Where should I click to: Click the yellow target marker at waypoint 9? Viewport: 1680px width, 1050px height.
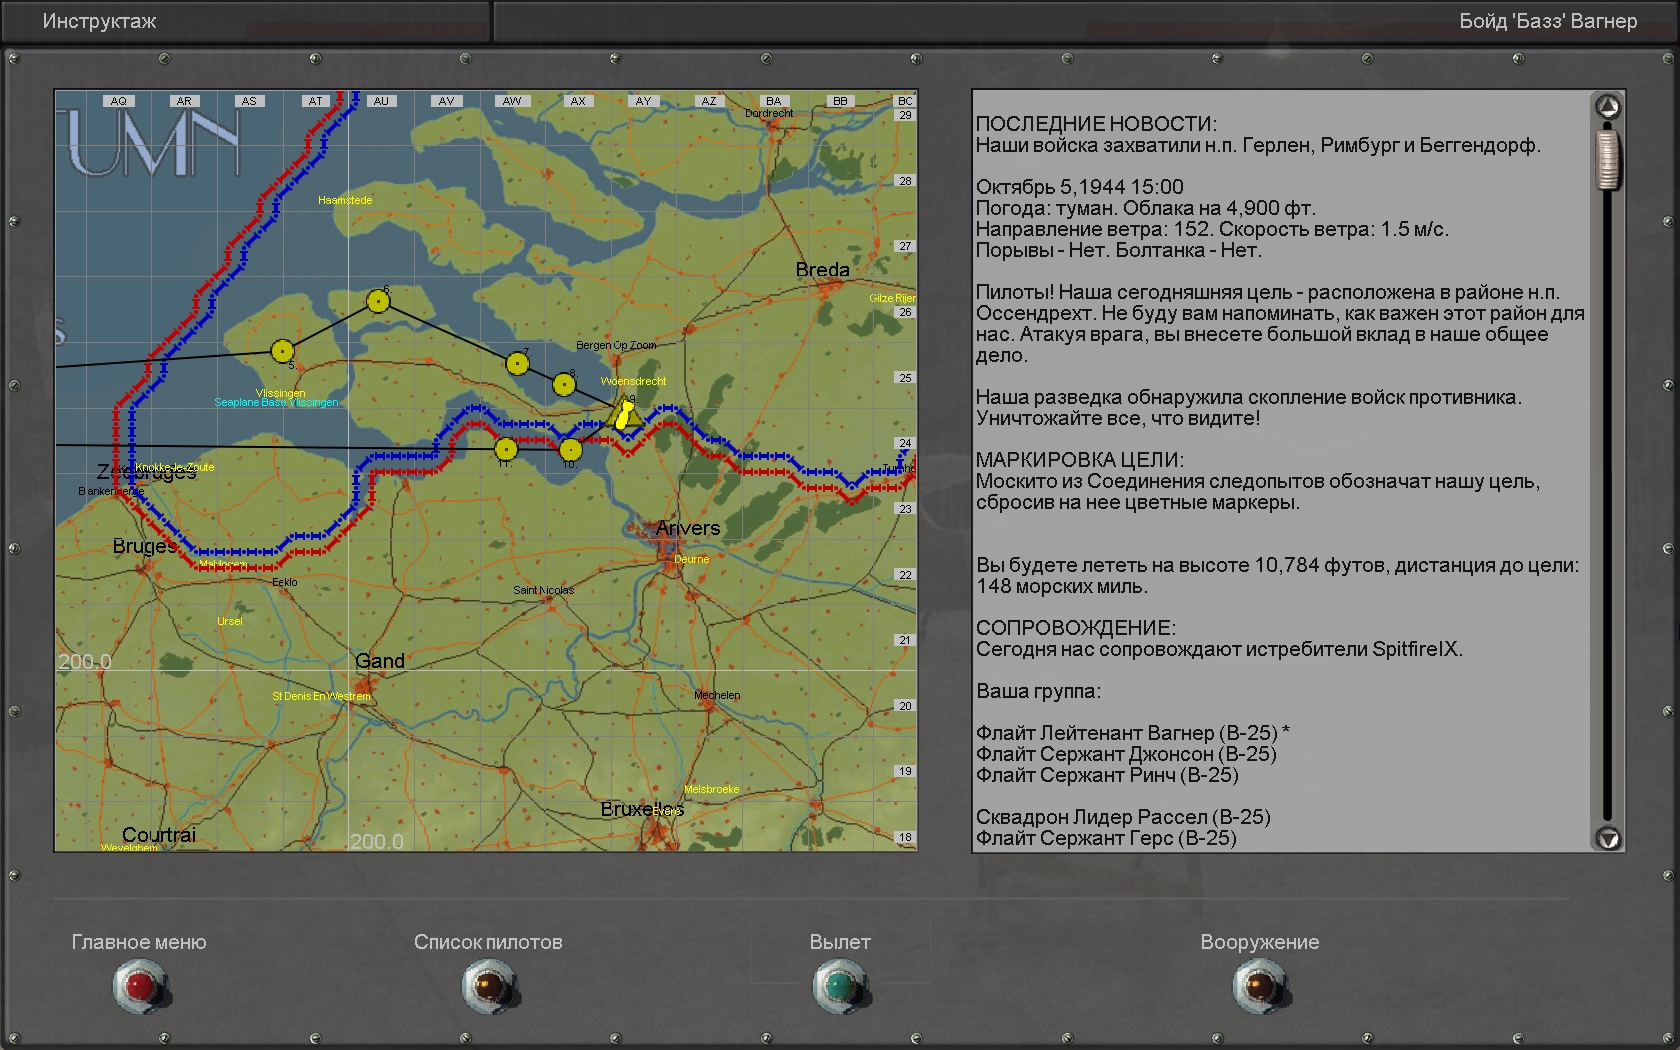pos(625,414)
